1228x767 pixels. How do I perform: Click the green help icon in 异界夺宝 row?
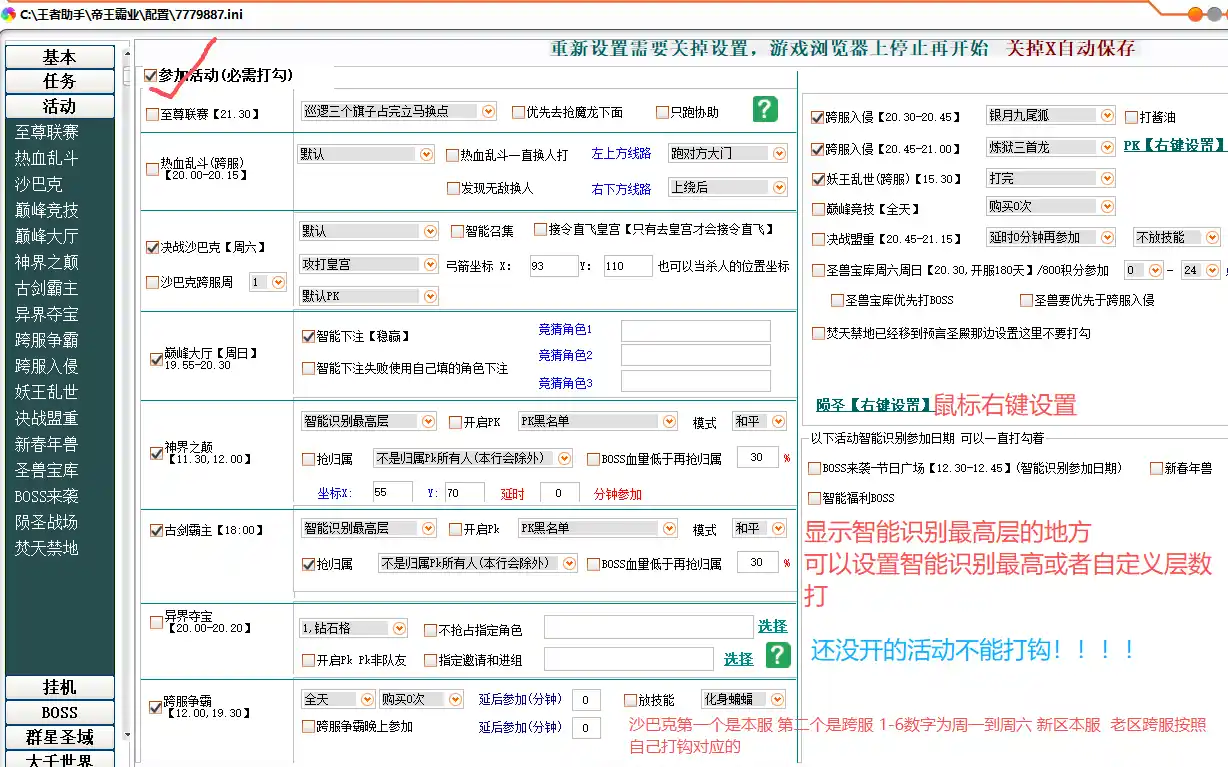click(x=778, y=655)
